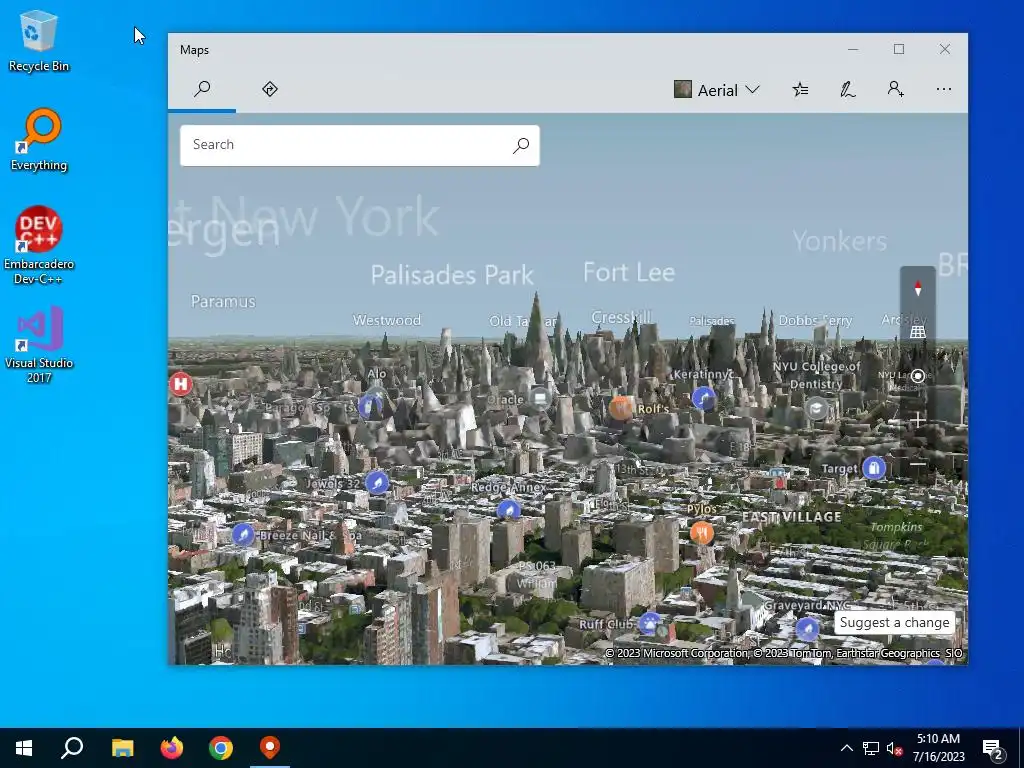Open the clock showing 5:10 AM

coord(938,748)
